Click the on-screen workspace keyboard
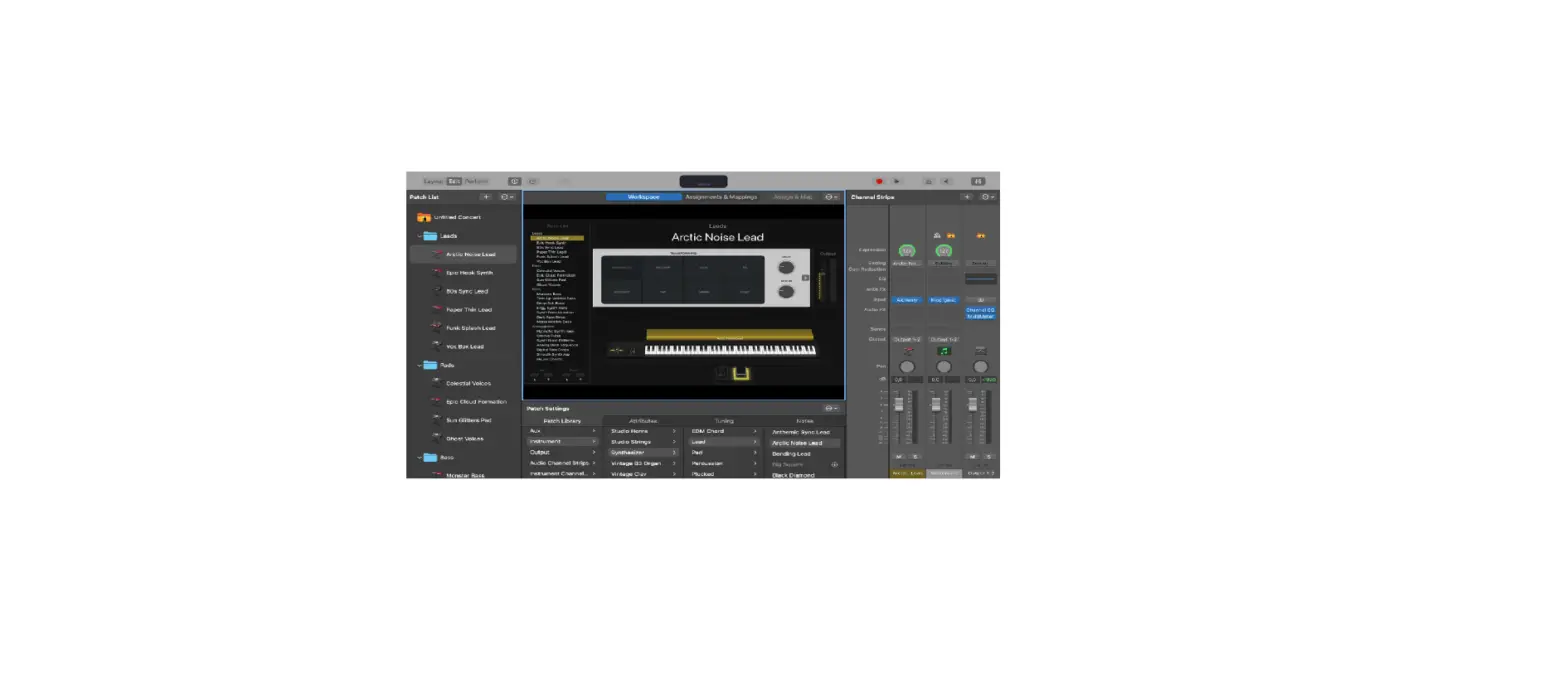This screenshot has width=1568, height=674. [x=729, y=350]
